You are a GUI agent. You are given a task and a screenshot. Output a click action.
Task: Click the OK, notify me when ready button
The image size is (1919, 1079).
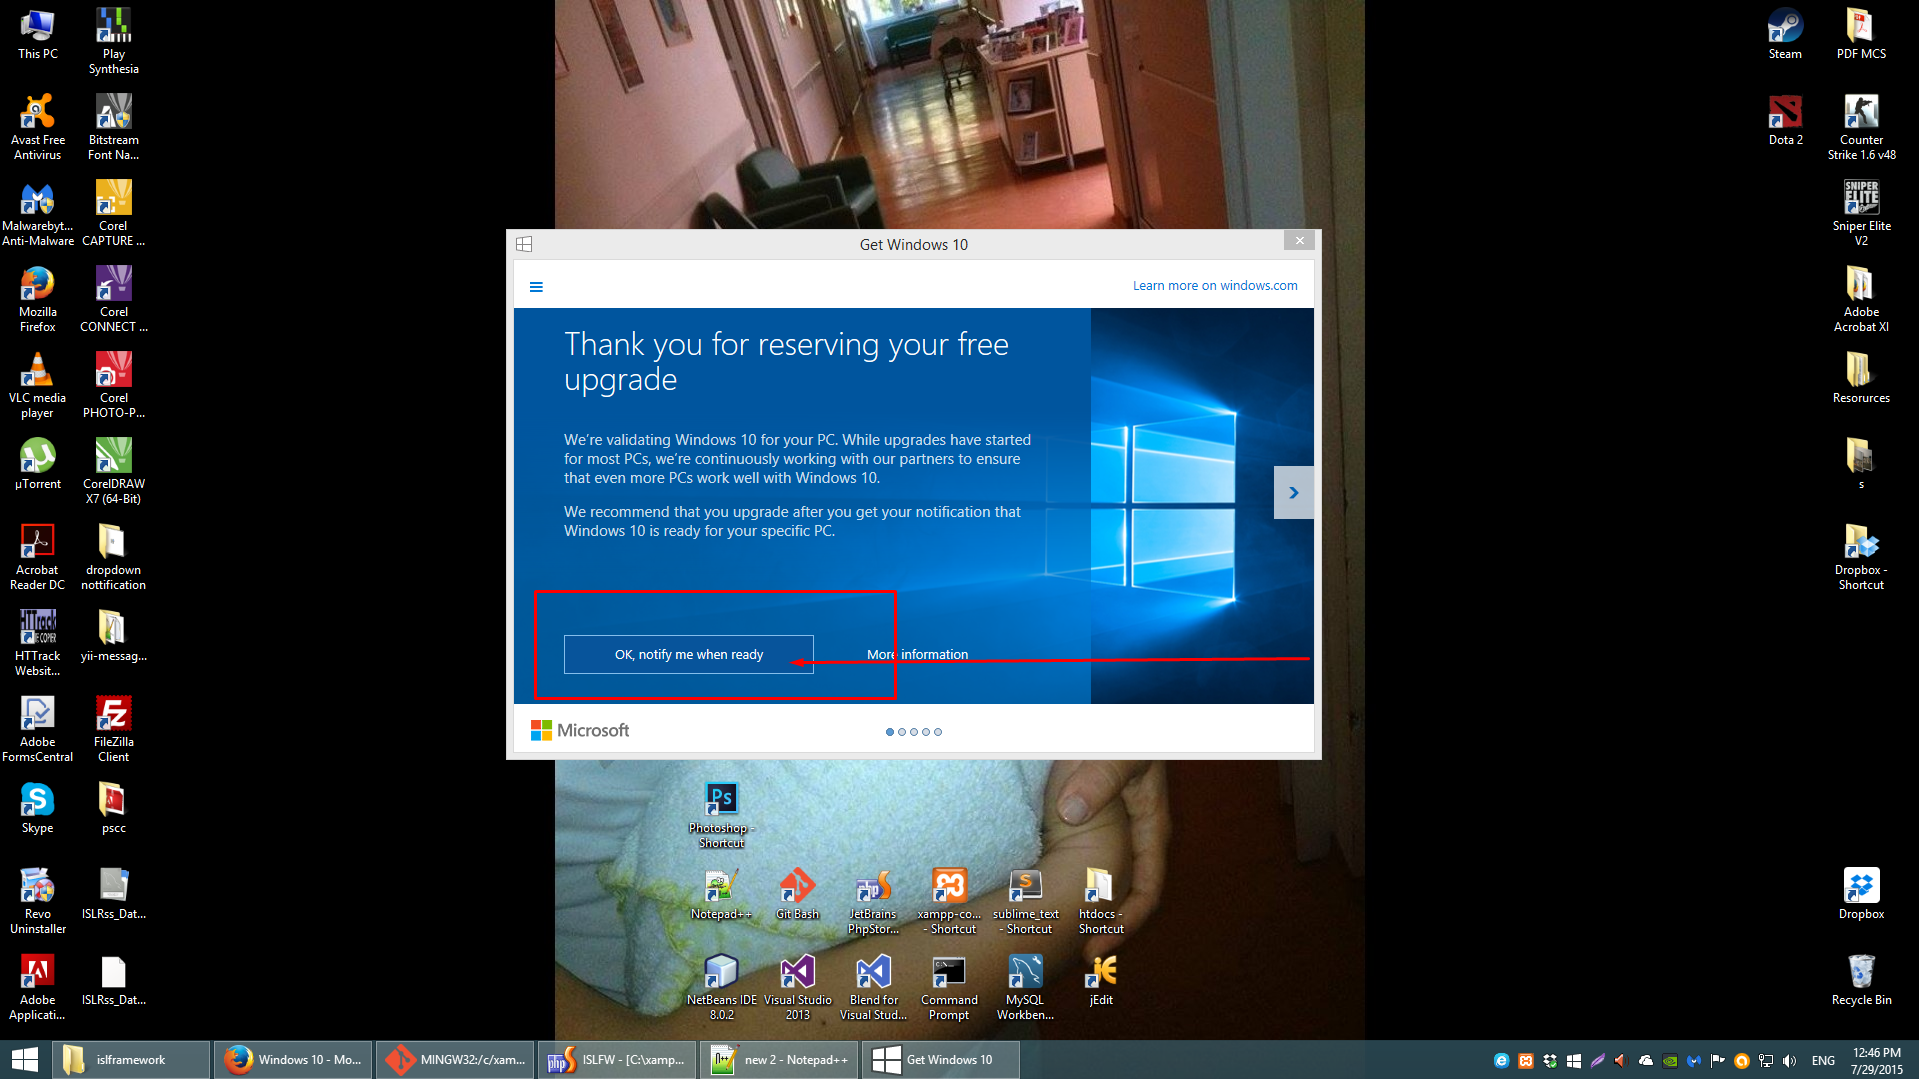[x=689, y=655]
